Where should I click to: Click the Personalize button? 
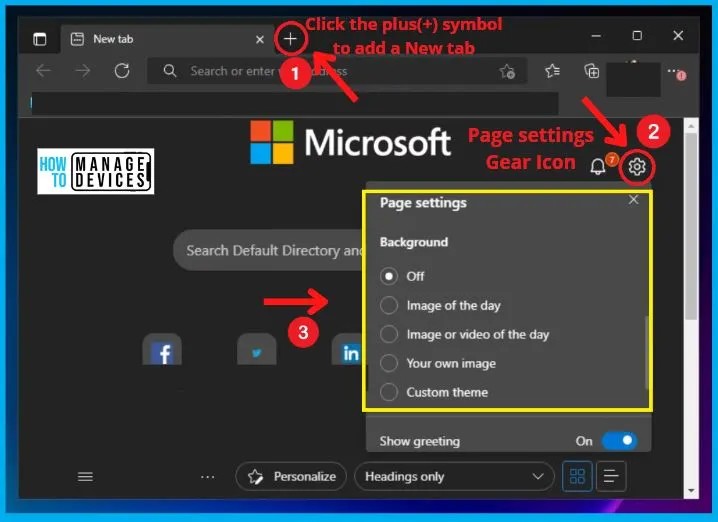pos(291,477)
